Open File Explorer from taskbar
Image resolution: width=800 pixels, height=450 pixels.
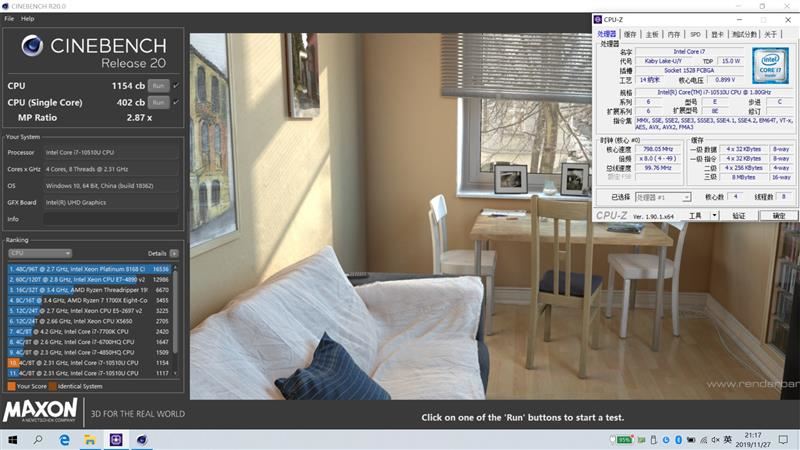90,440
